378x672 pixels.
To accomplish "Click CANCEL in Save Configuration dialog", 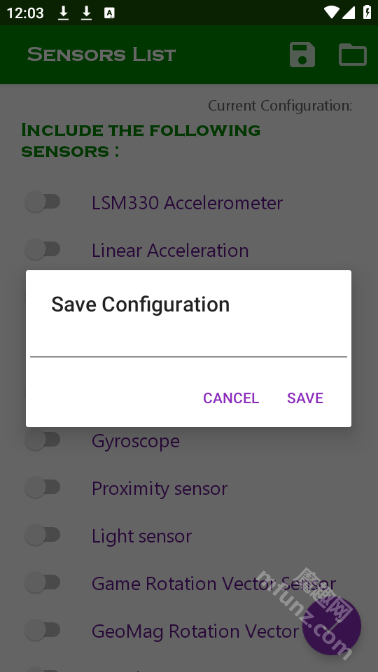I will click(231, 398).
